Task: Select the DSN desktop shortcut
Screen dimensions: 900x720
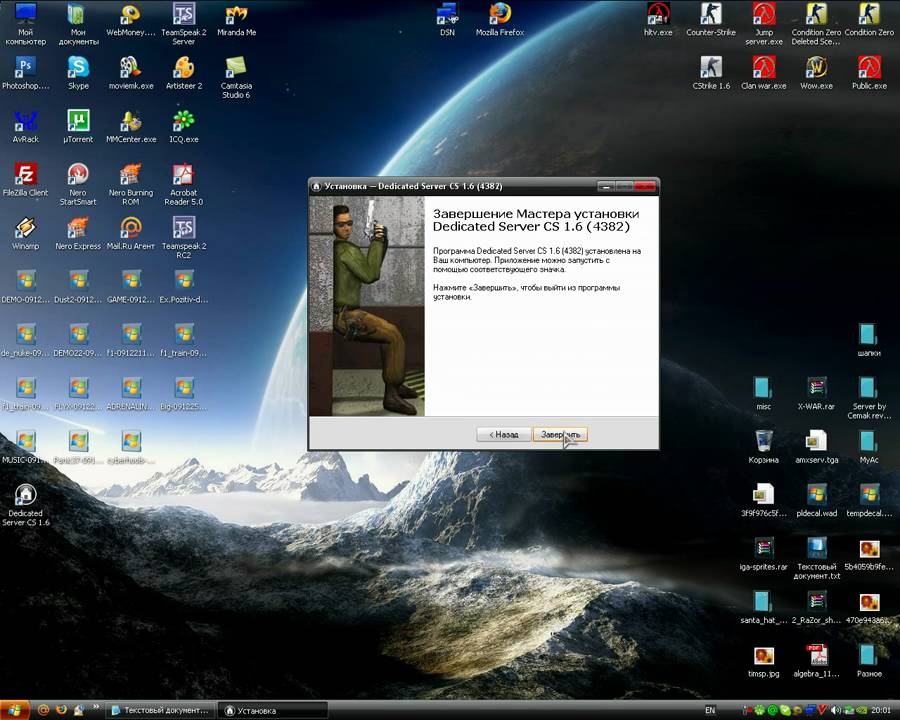Action: (x=447, y=20)
